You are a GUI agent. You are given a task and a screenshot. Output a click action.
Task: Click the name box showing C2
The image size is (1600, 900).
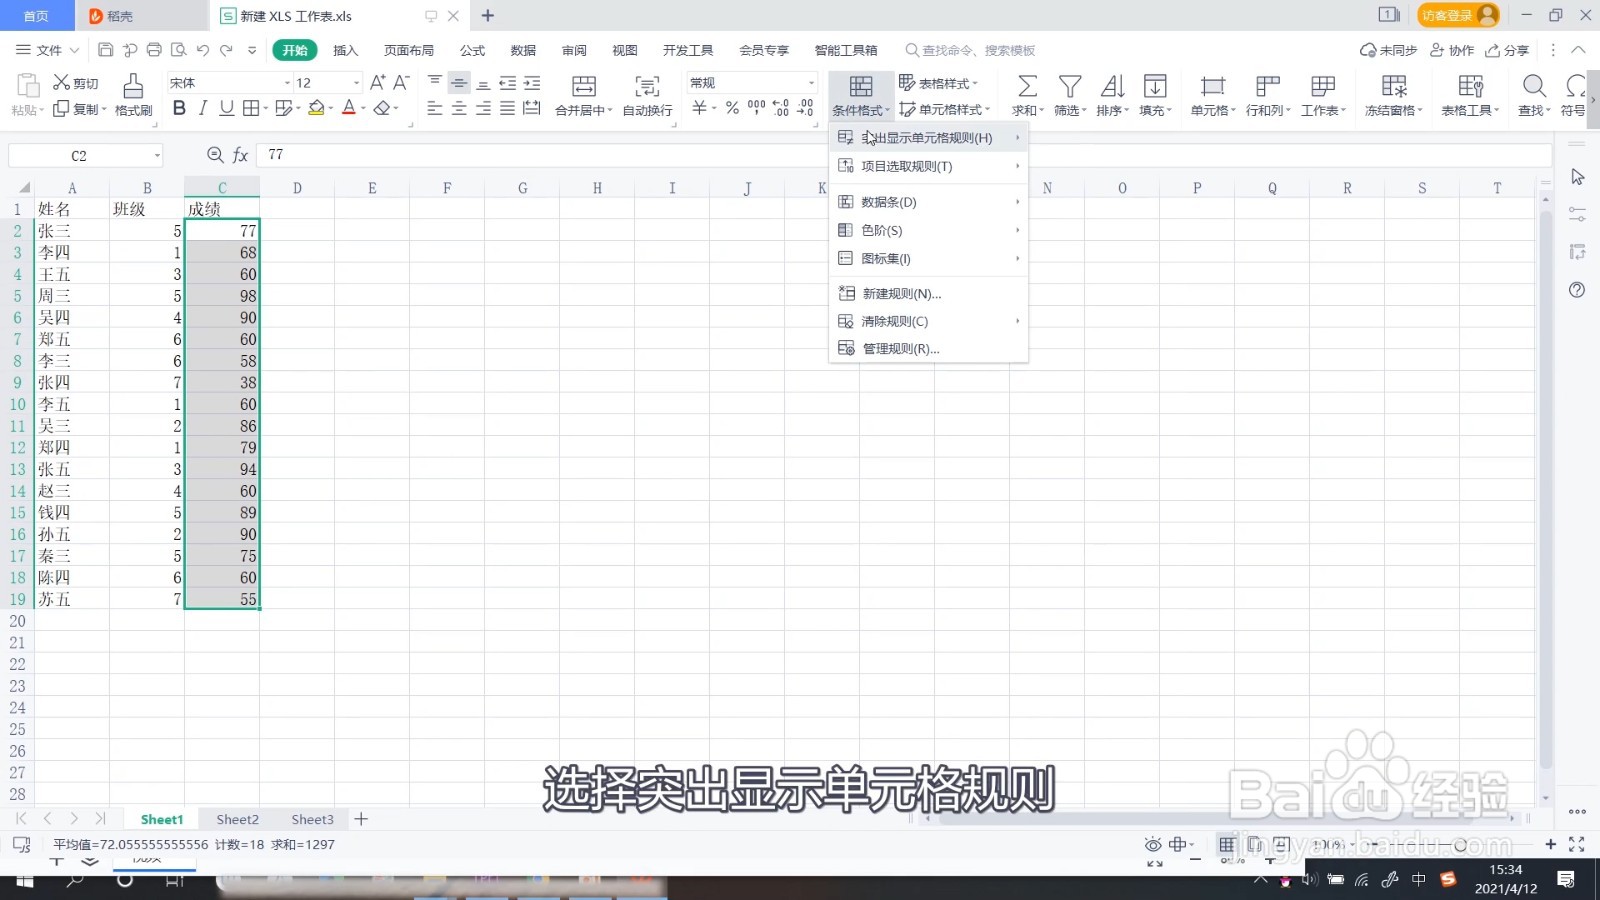click(85, 155)
